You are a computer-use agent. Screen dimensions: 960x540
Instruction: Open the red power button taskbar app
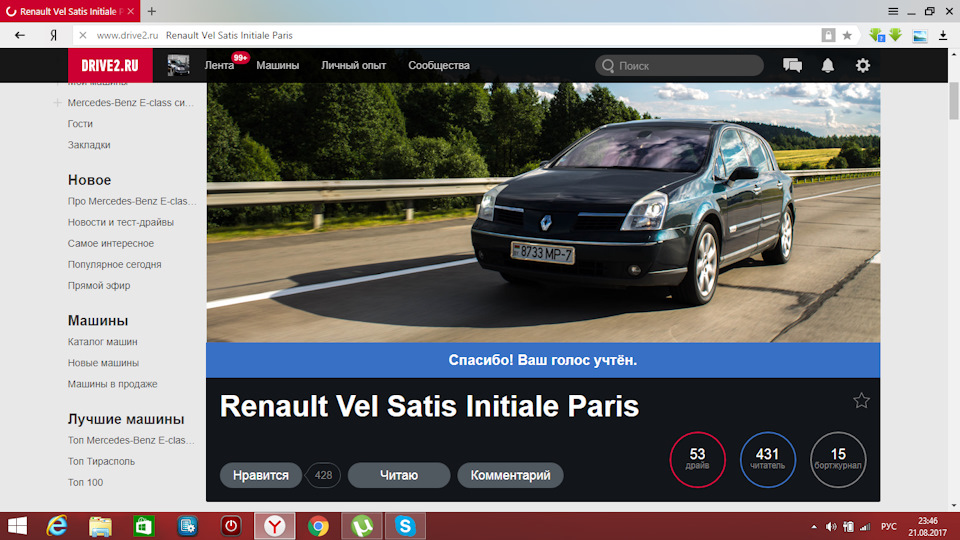pyautogui.click(x=231, y=526)
